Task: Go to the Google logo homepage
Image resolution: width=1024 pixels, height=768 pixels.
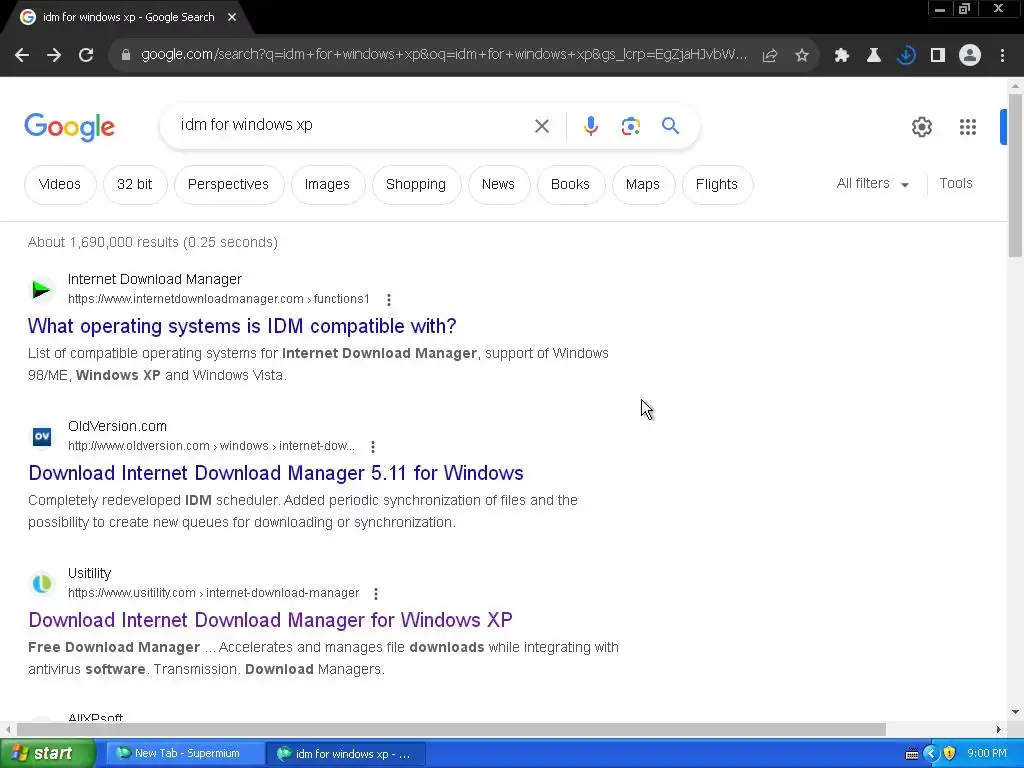Action: pos(69,127)
